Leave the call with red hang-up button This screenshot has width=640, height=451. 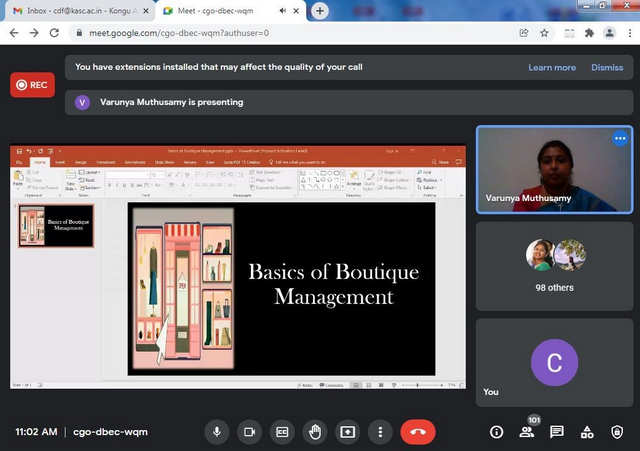click(x=417, y=432)
